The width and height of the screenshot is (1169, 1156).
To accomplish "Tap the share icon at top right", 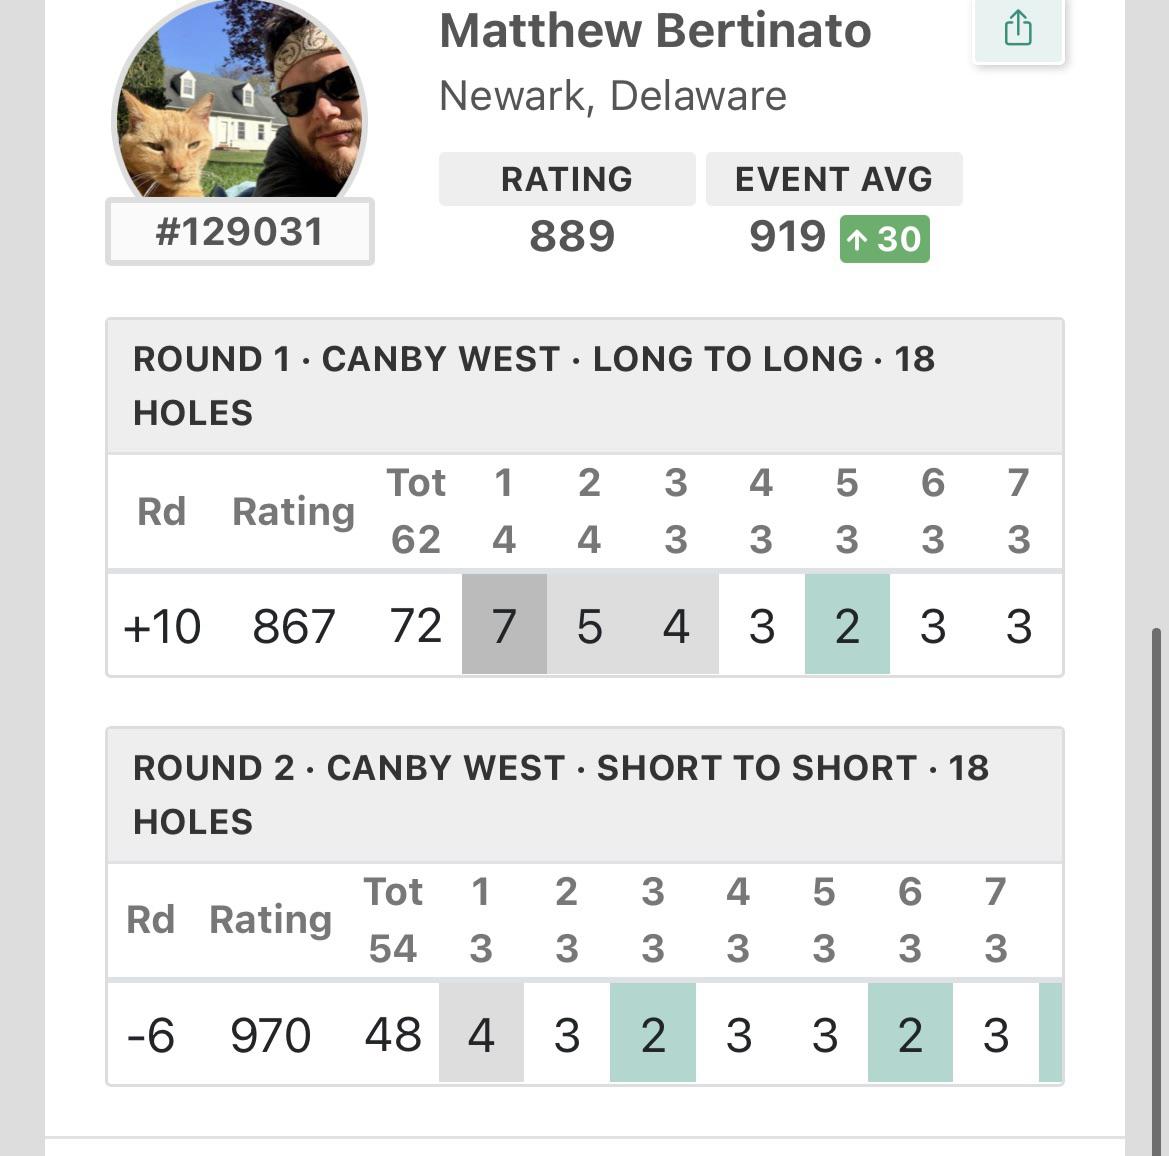I will 1017,28.
